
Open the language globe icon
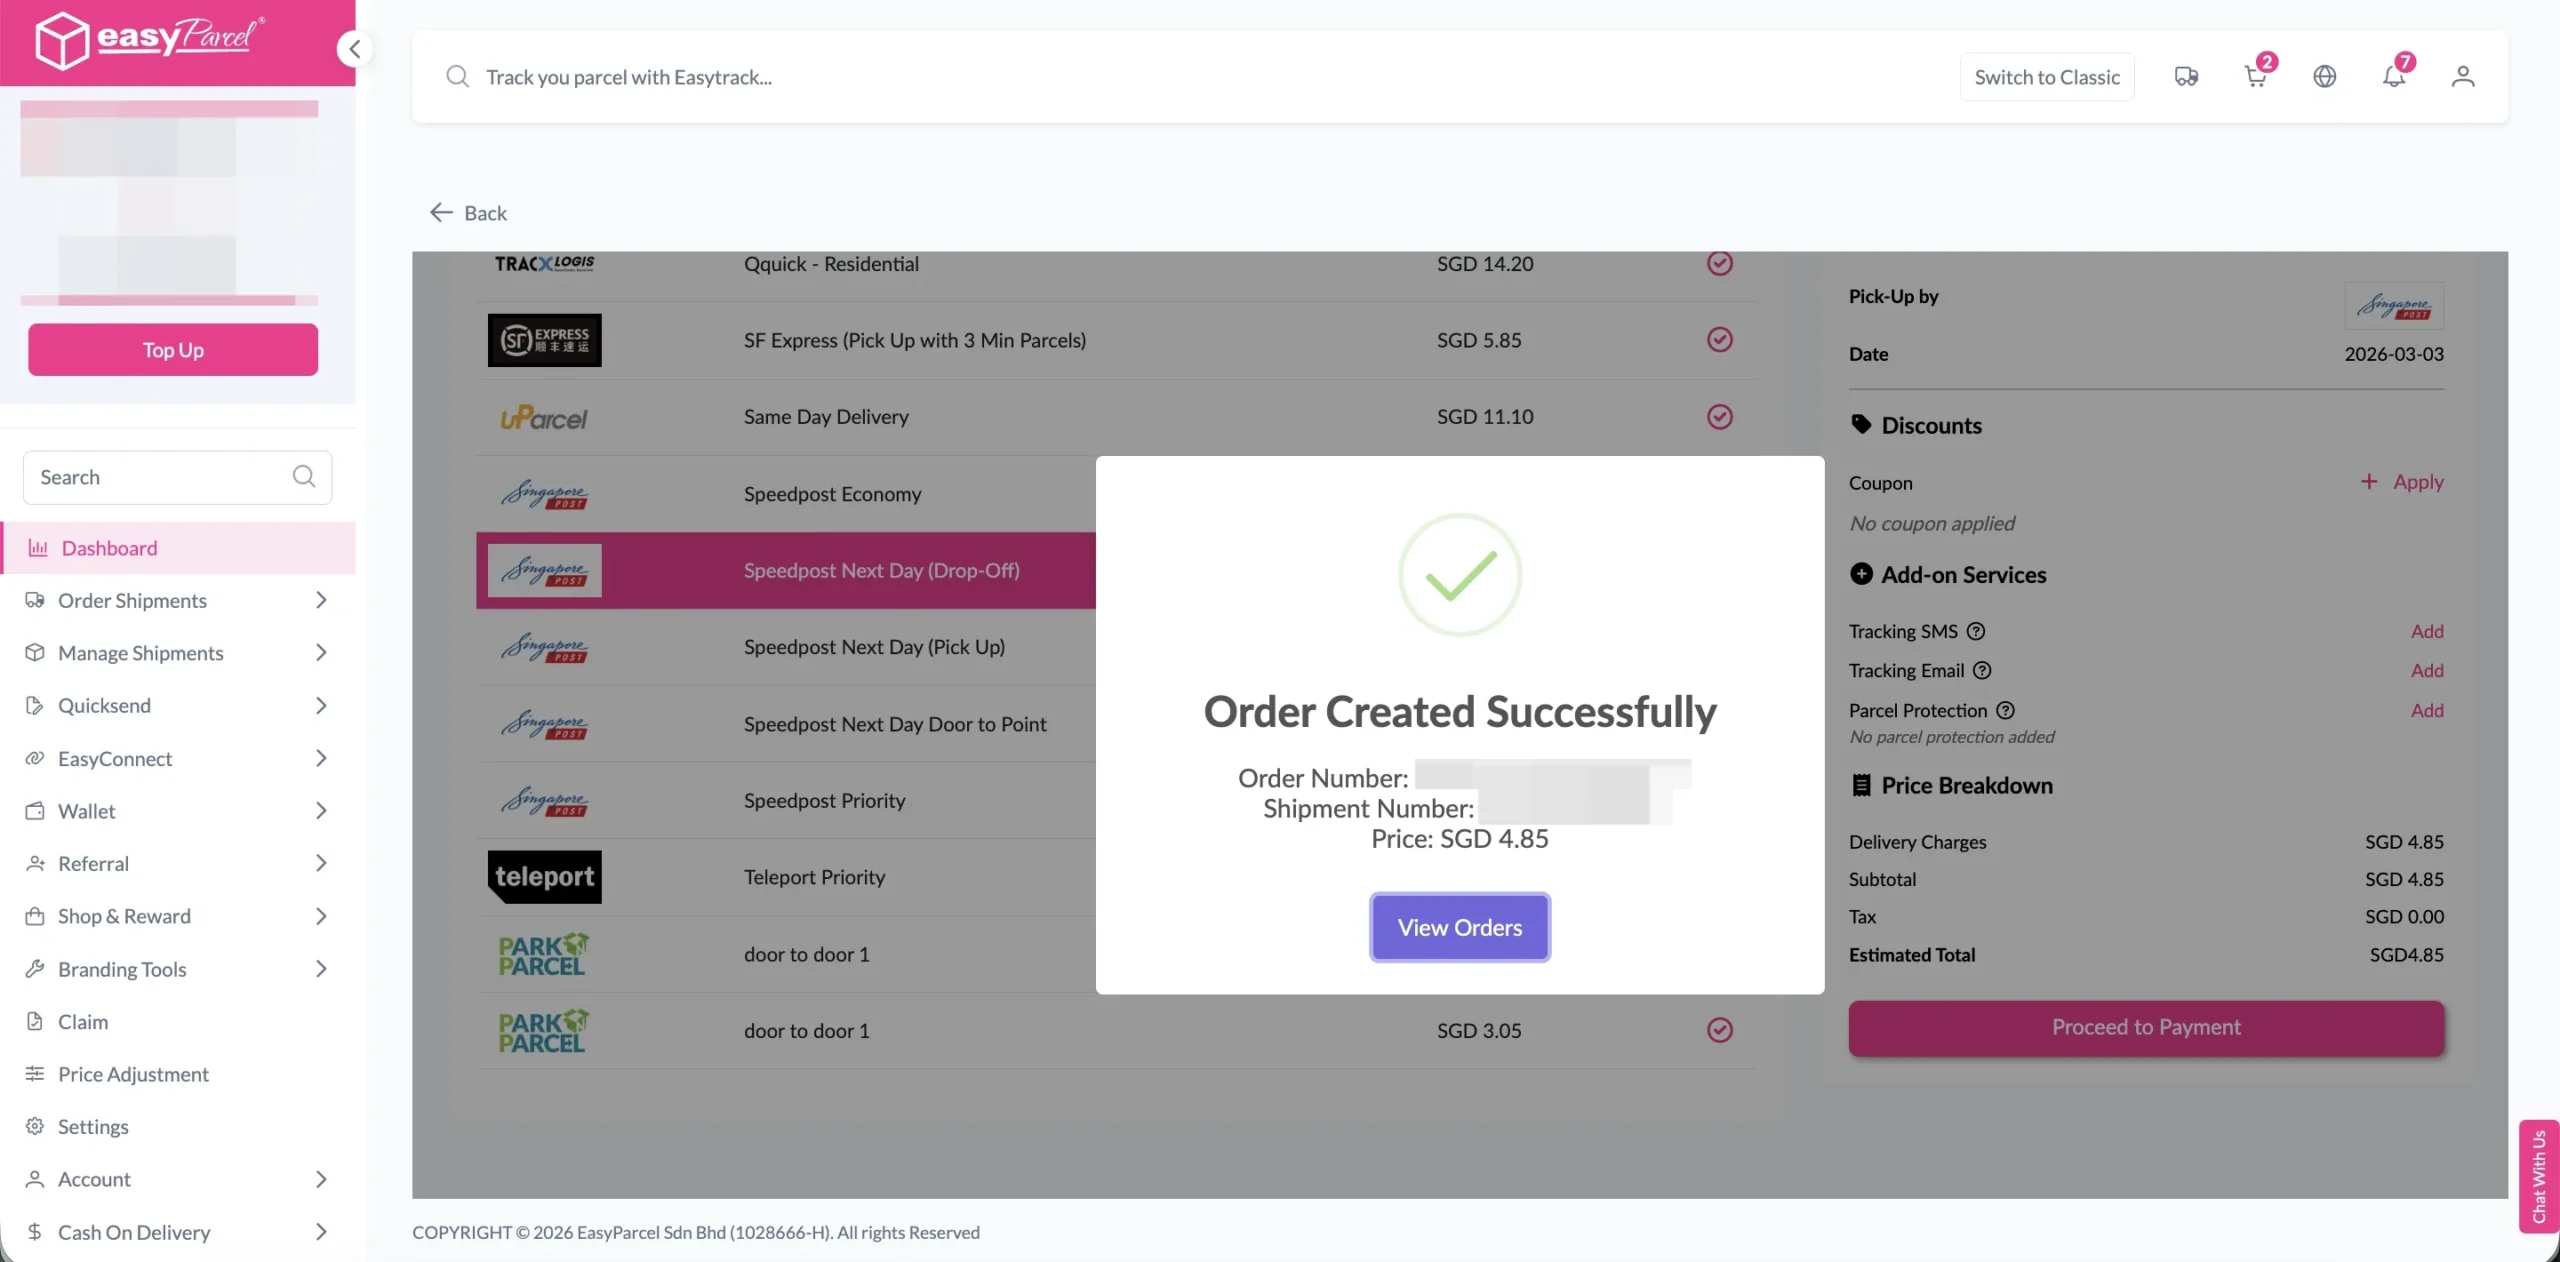pos(2324,77)
